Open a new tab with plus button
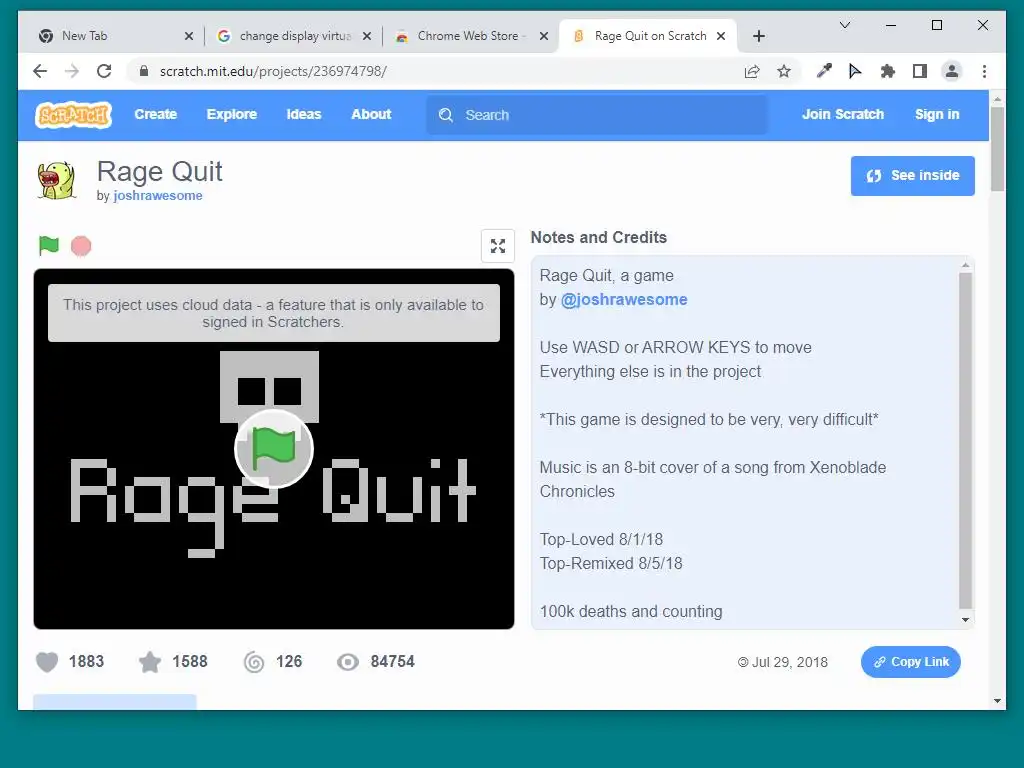The height and width of the screenshot is (768, 1024). (759, 36)
